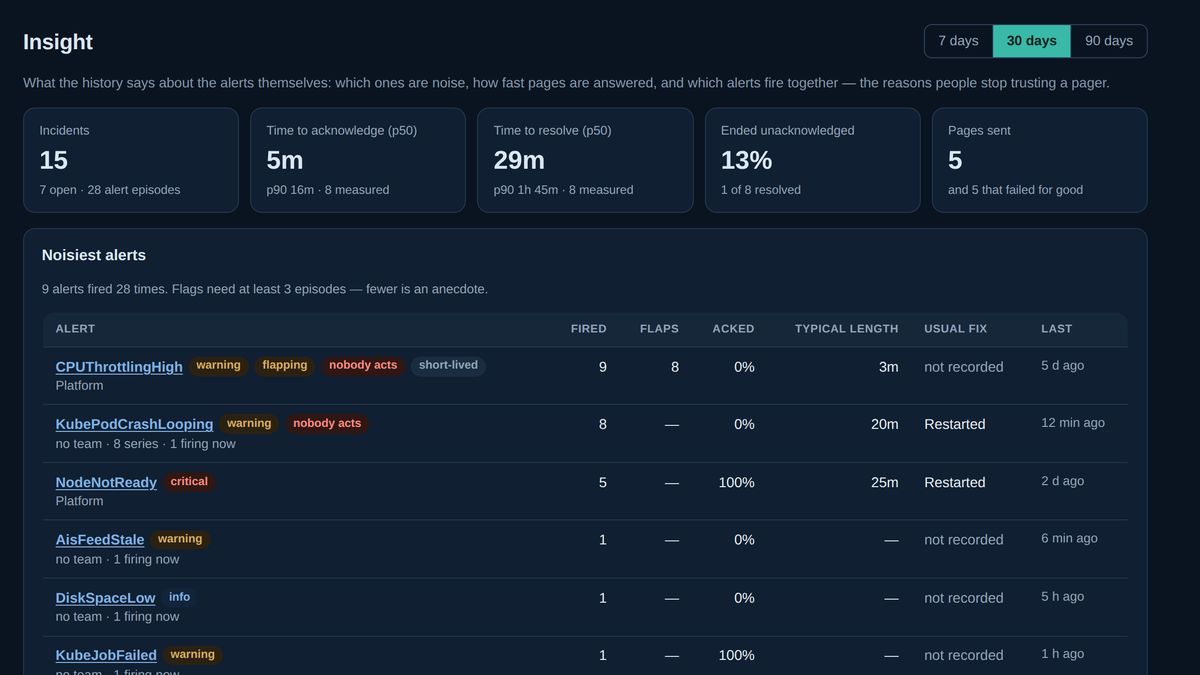Click Restarted fix in NodeNotReady row
1200x675 pixels.
point(955,482)
